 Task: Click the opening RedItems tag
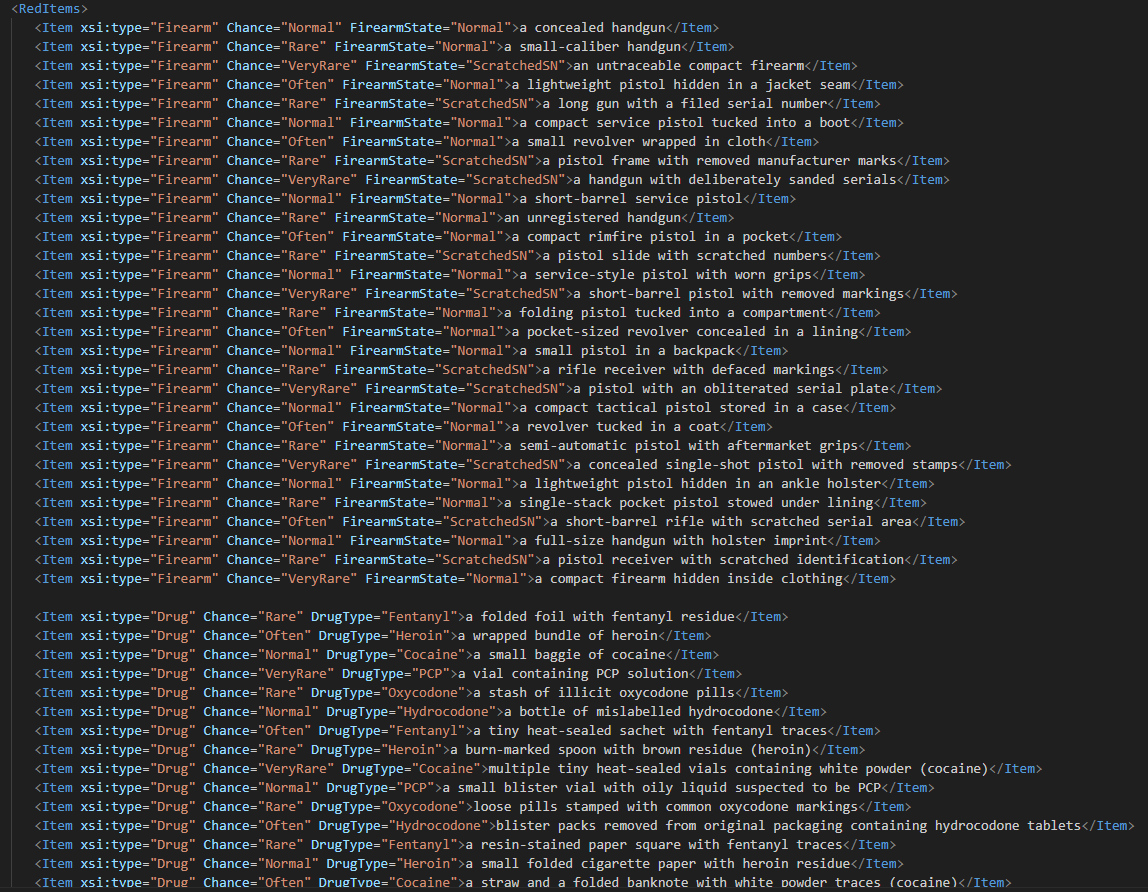click(x=50, y=9)
